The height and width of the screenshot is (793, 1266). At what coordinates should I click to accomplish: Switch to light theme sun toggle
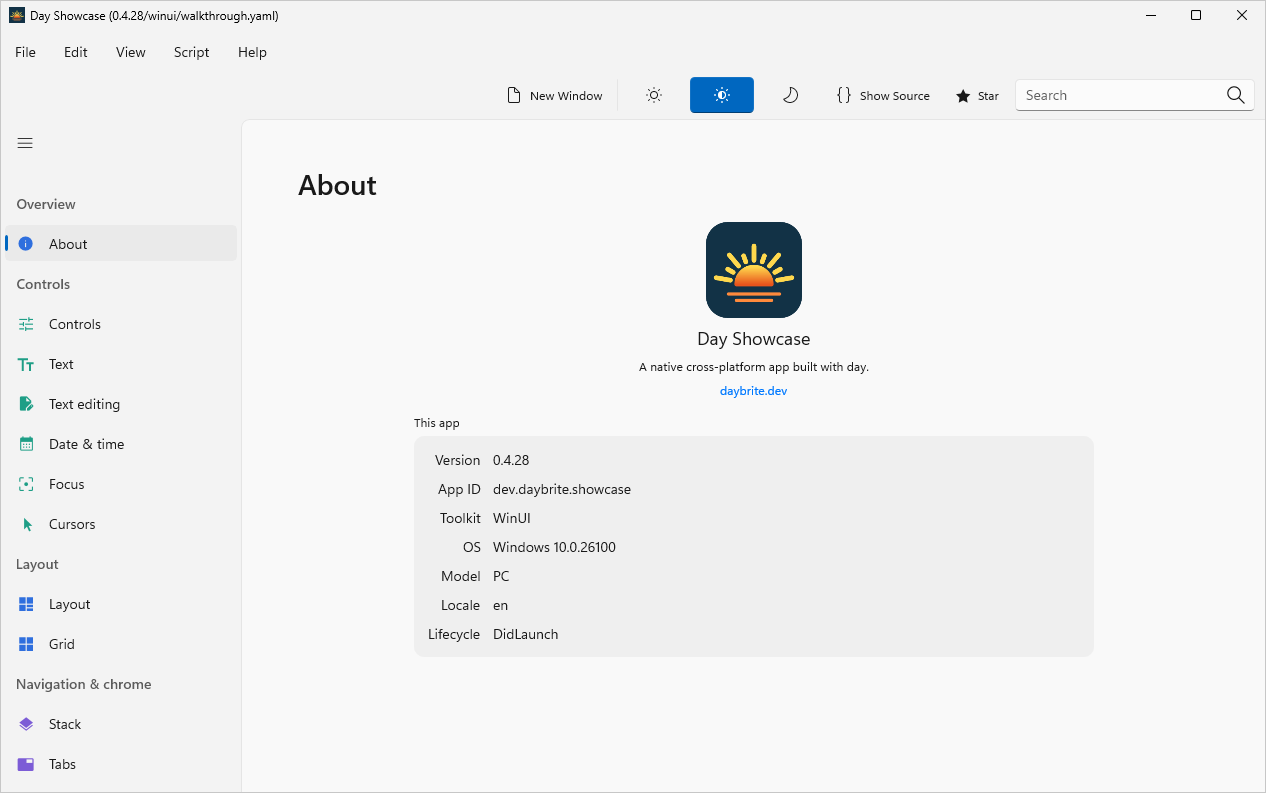654,95
